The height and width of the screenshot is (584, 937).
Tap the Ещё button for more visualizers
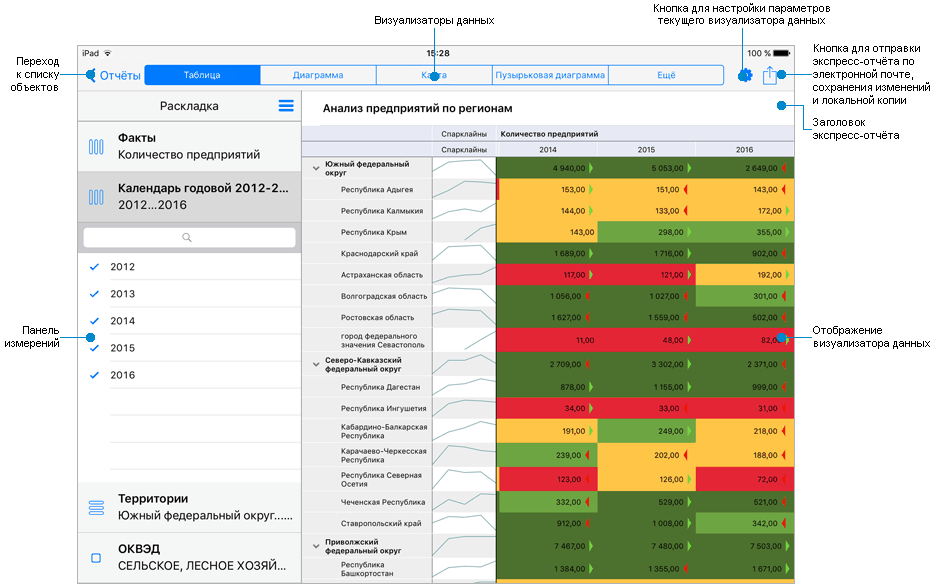pyautogui.click(x=666, y=75)
